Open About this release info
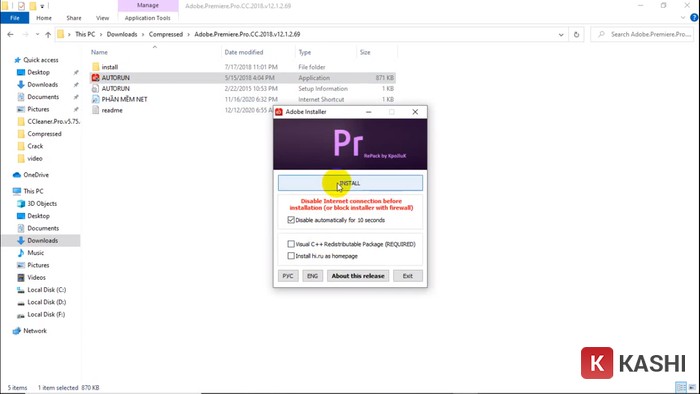 point(358,276)
